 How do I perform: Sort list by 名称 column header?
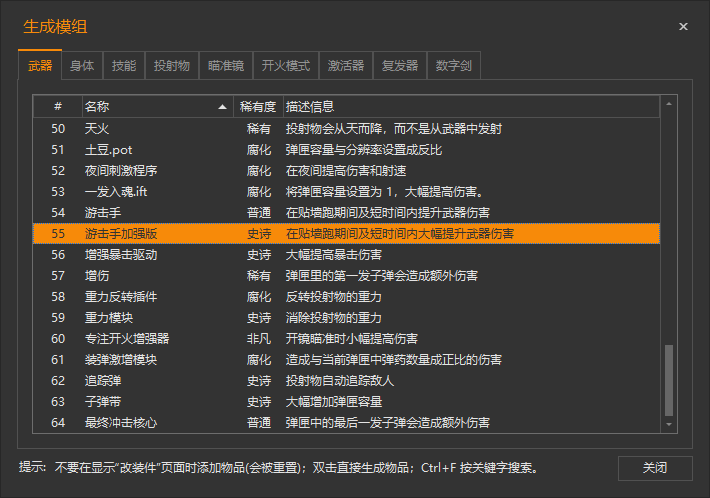(155, 106)
